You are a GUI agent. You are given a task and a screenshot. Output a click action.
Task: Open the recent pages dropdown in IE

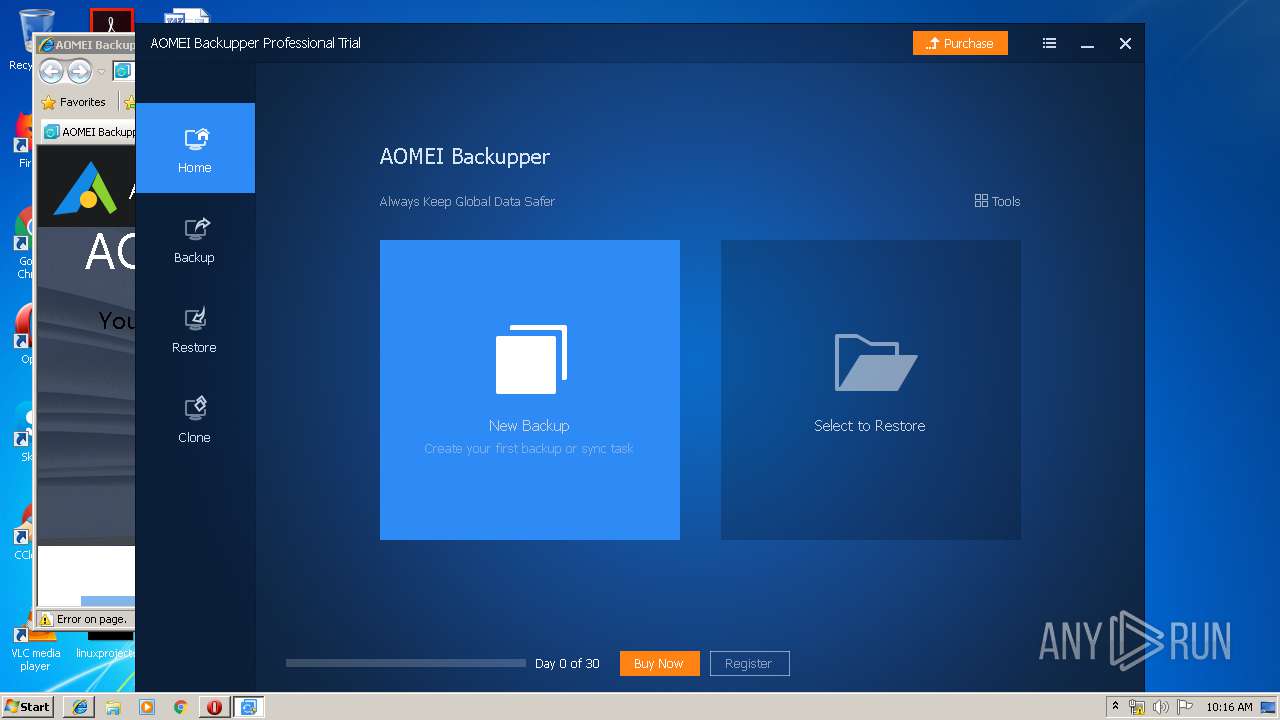[x=101, y=72]
